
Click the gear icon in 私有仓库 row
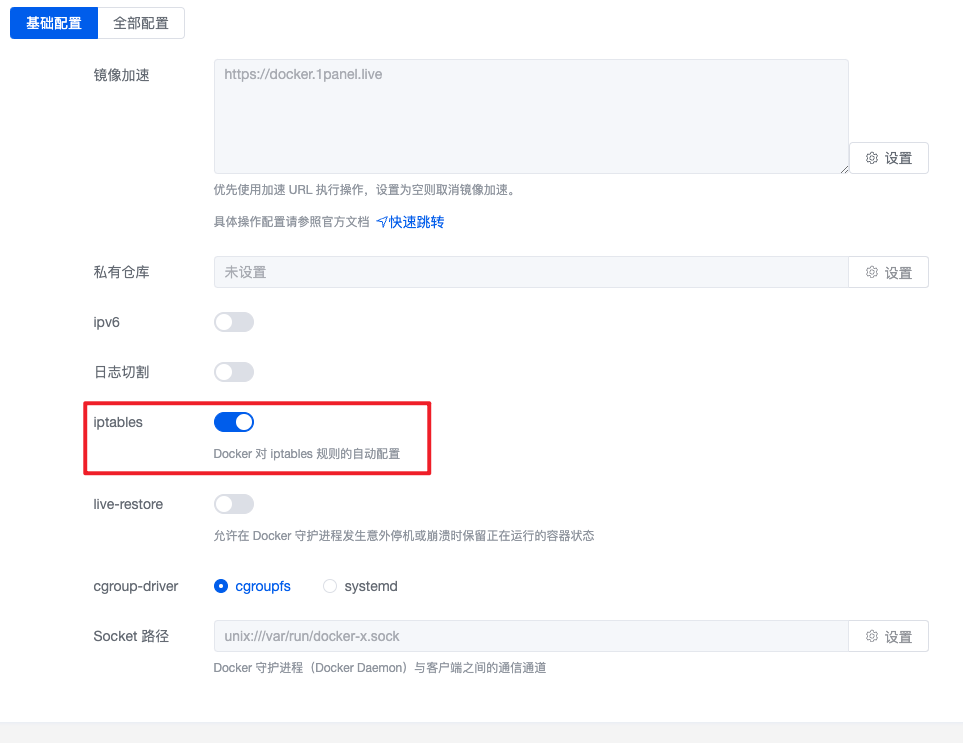click(871, 272)
